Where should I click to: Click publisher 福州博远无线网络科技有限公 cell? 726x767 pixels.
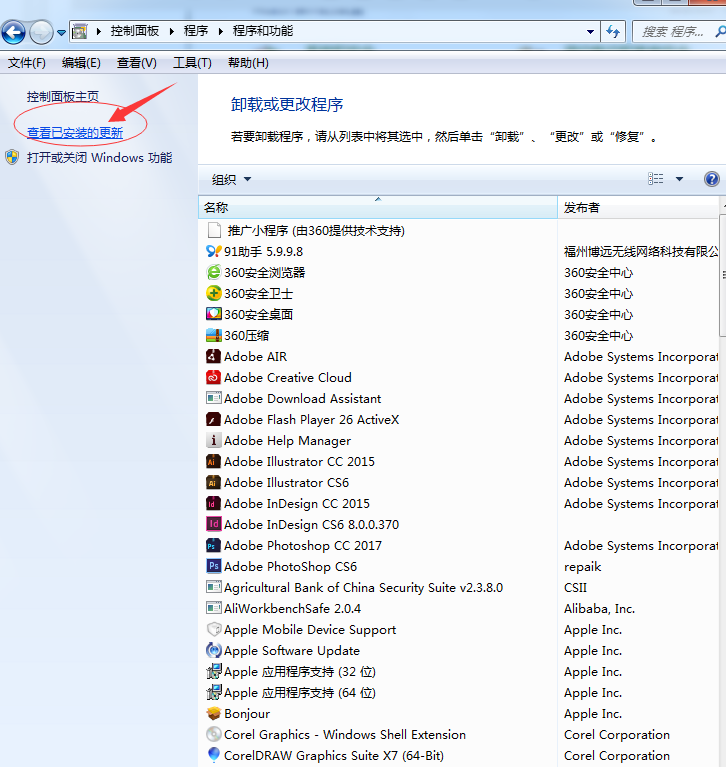click(x=641, y=251)
